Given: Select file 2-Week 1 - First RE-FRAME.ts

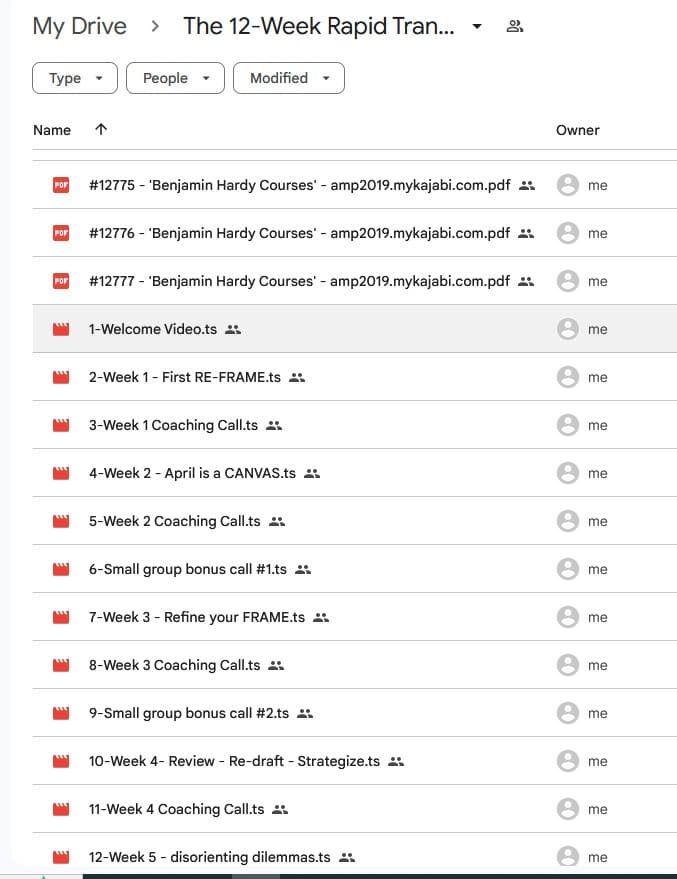Looking at the screenshot, I should pyautogui.click(x=185, y=377).
